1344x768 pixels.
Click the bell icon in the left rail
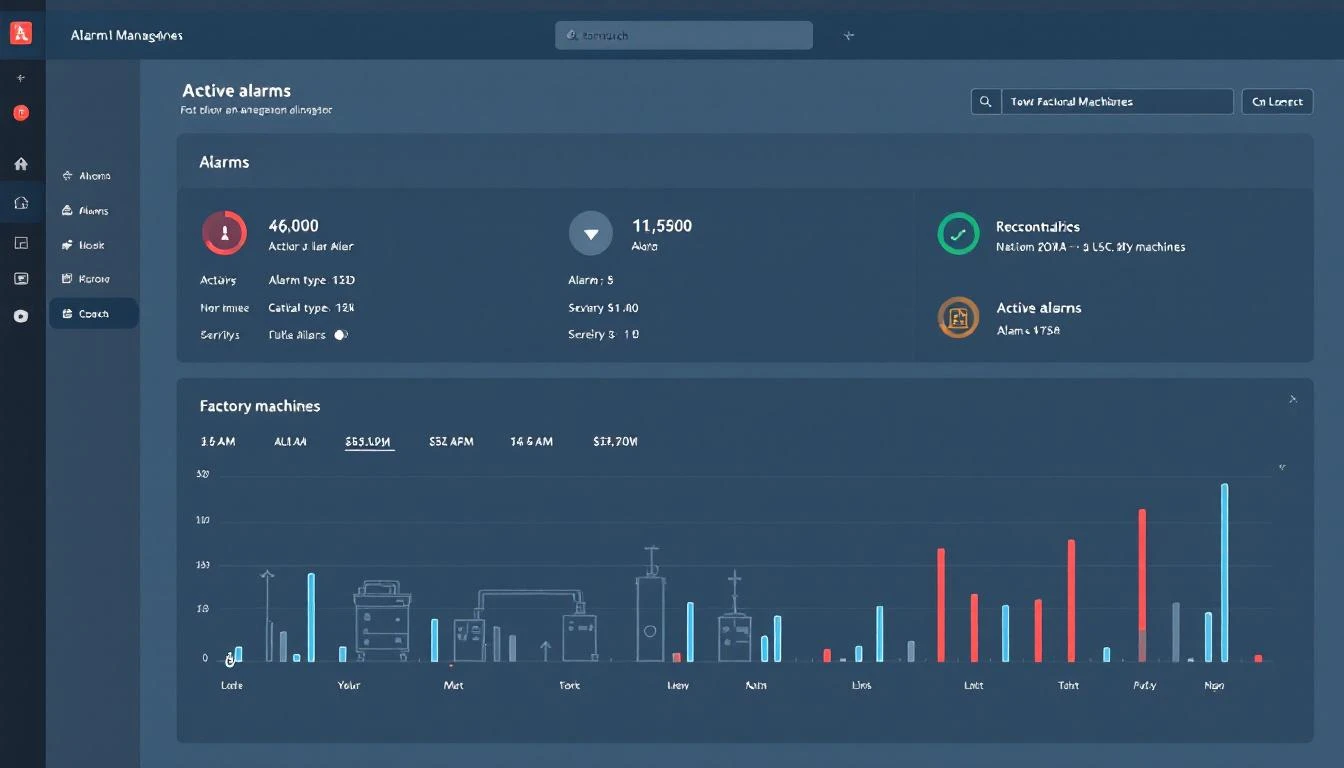[x=20, y=202]
